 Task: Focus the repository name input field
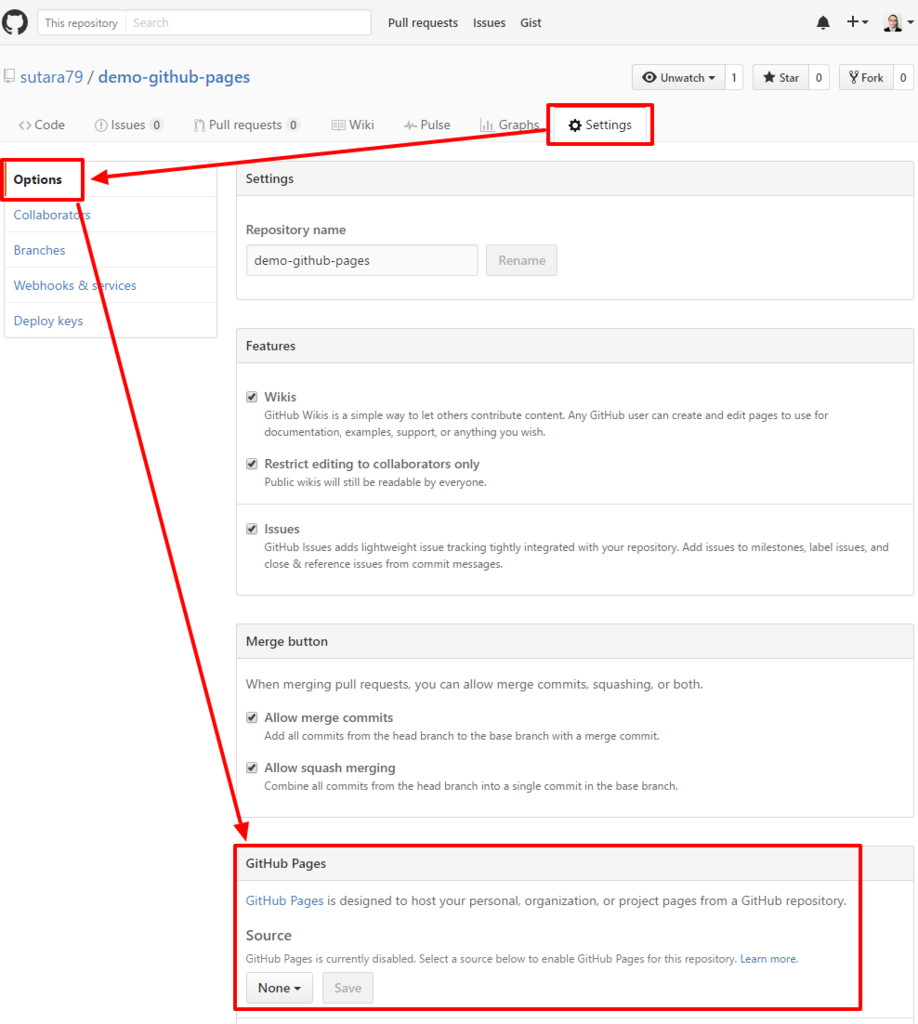click(362, 261)
